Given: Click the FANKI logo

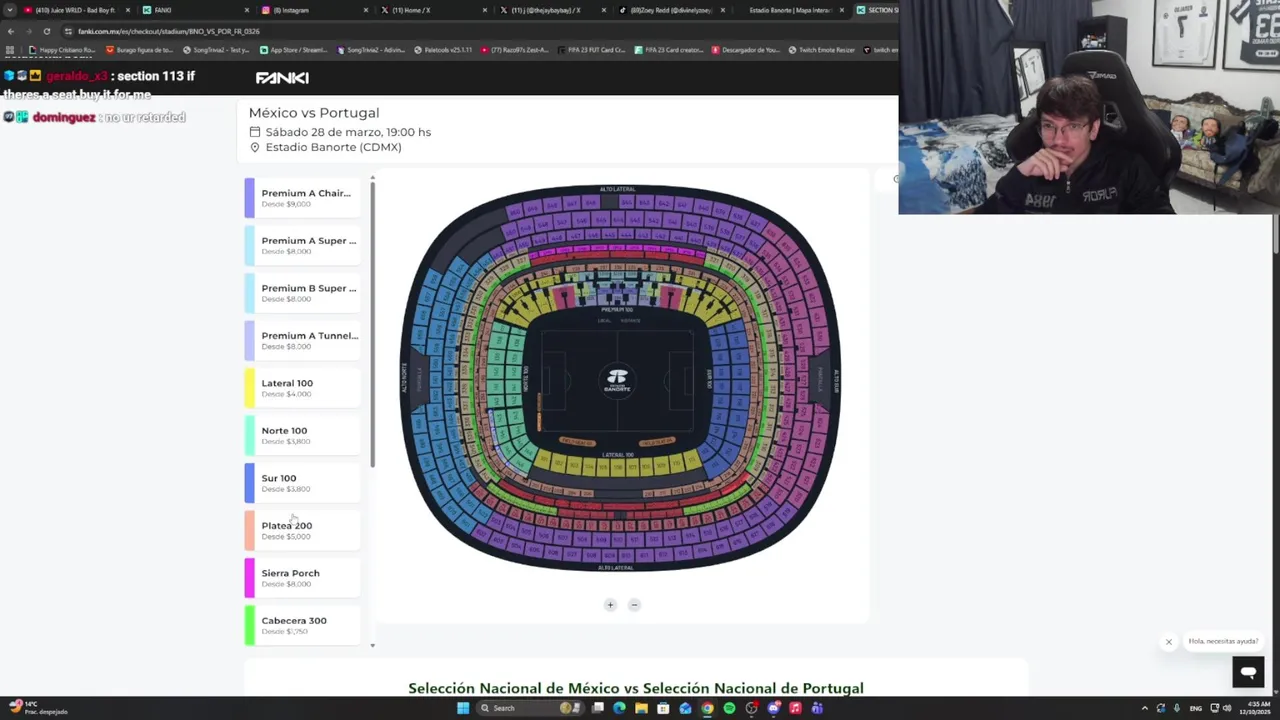Looking at the screenshot, I should [282, 78].
